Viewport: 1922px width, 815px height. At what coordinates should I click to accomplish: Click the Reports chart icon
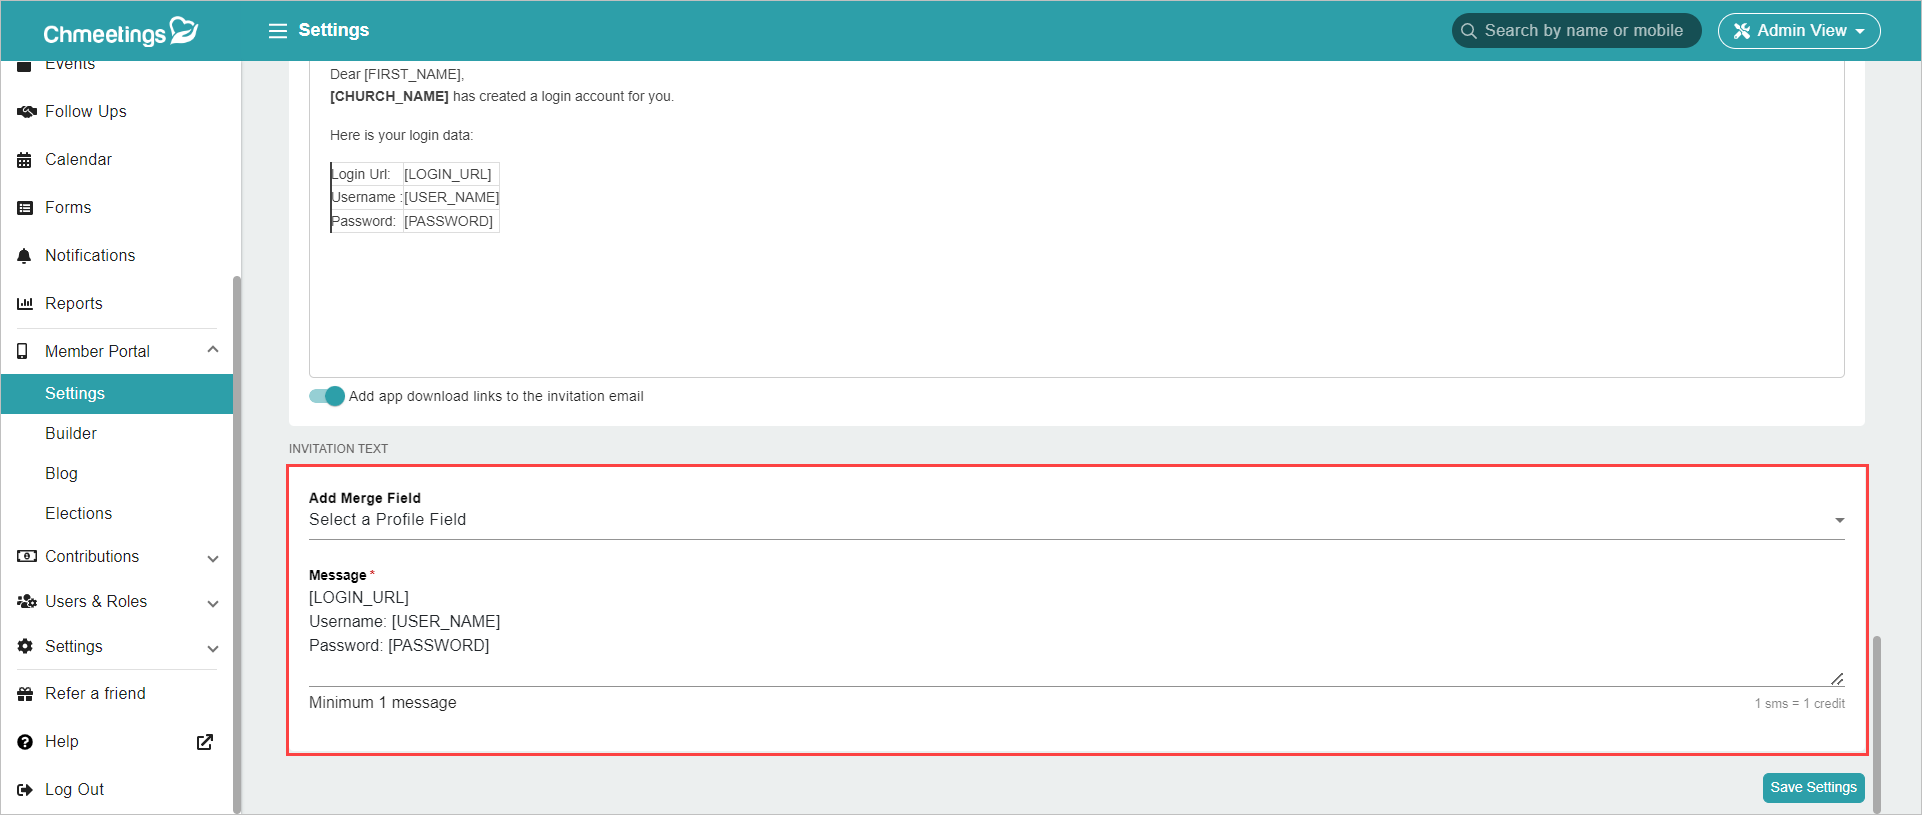[x=25, y=304]
